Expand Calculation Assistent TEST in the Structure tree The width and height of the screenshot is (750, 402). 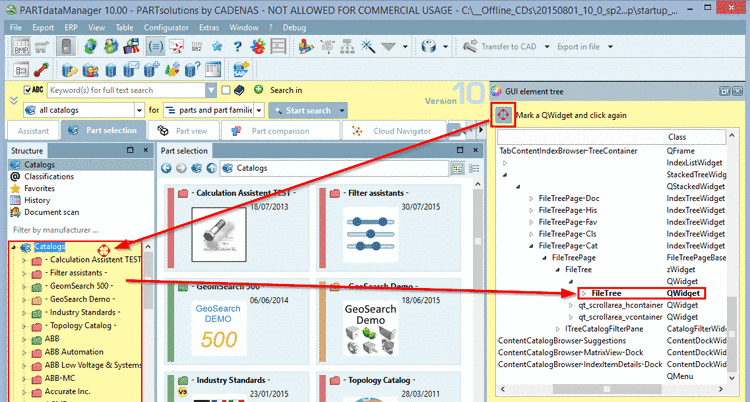[x=24, y=260]
